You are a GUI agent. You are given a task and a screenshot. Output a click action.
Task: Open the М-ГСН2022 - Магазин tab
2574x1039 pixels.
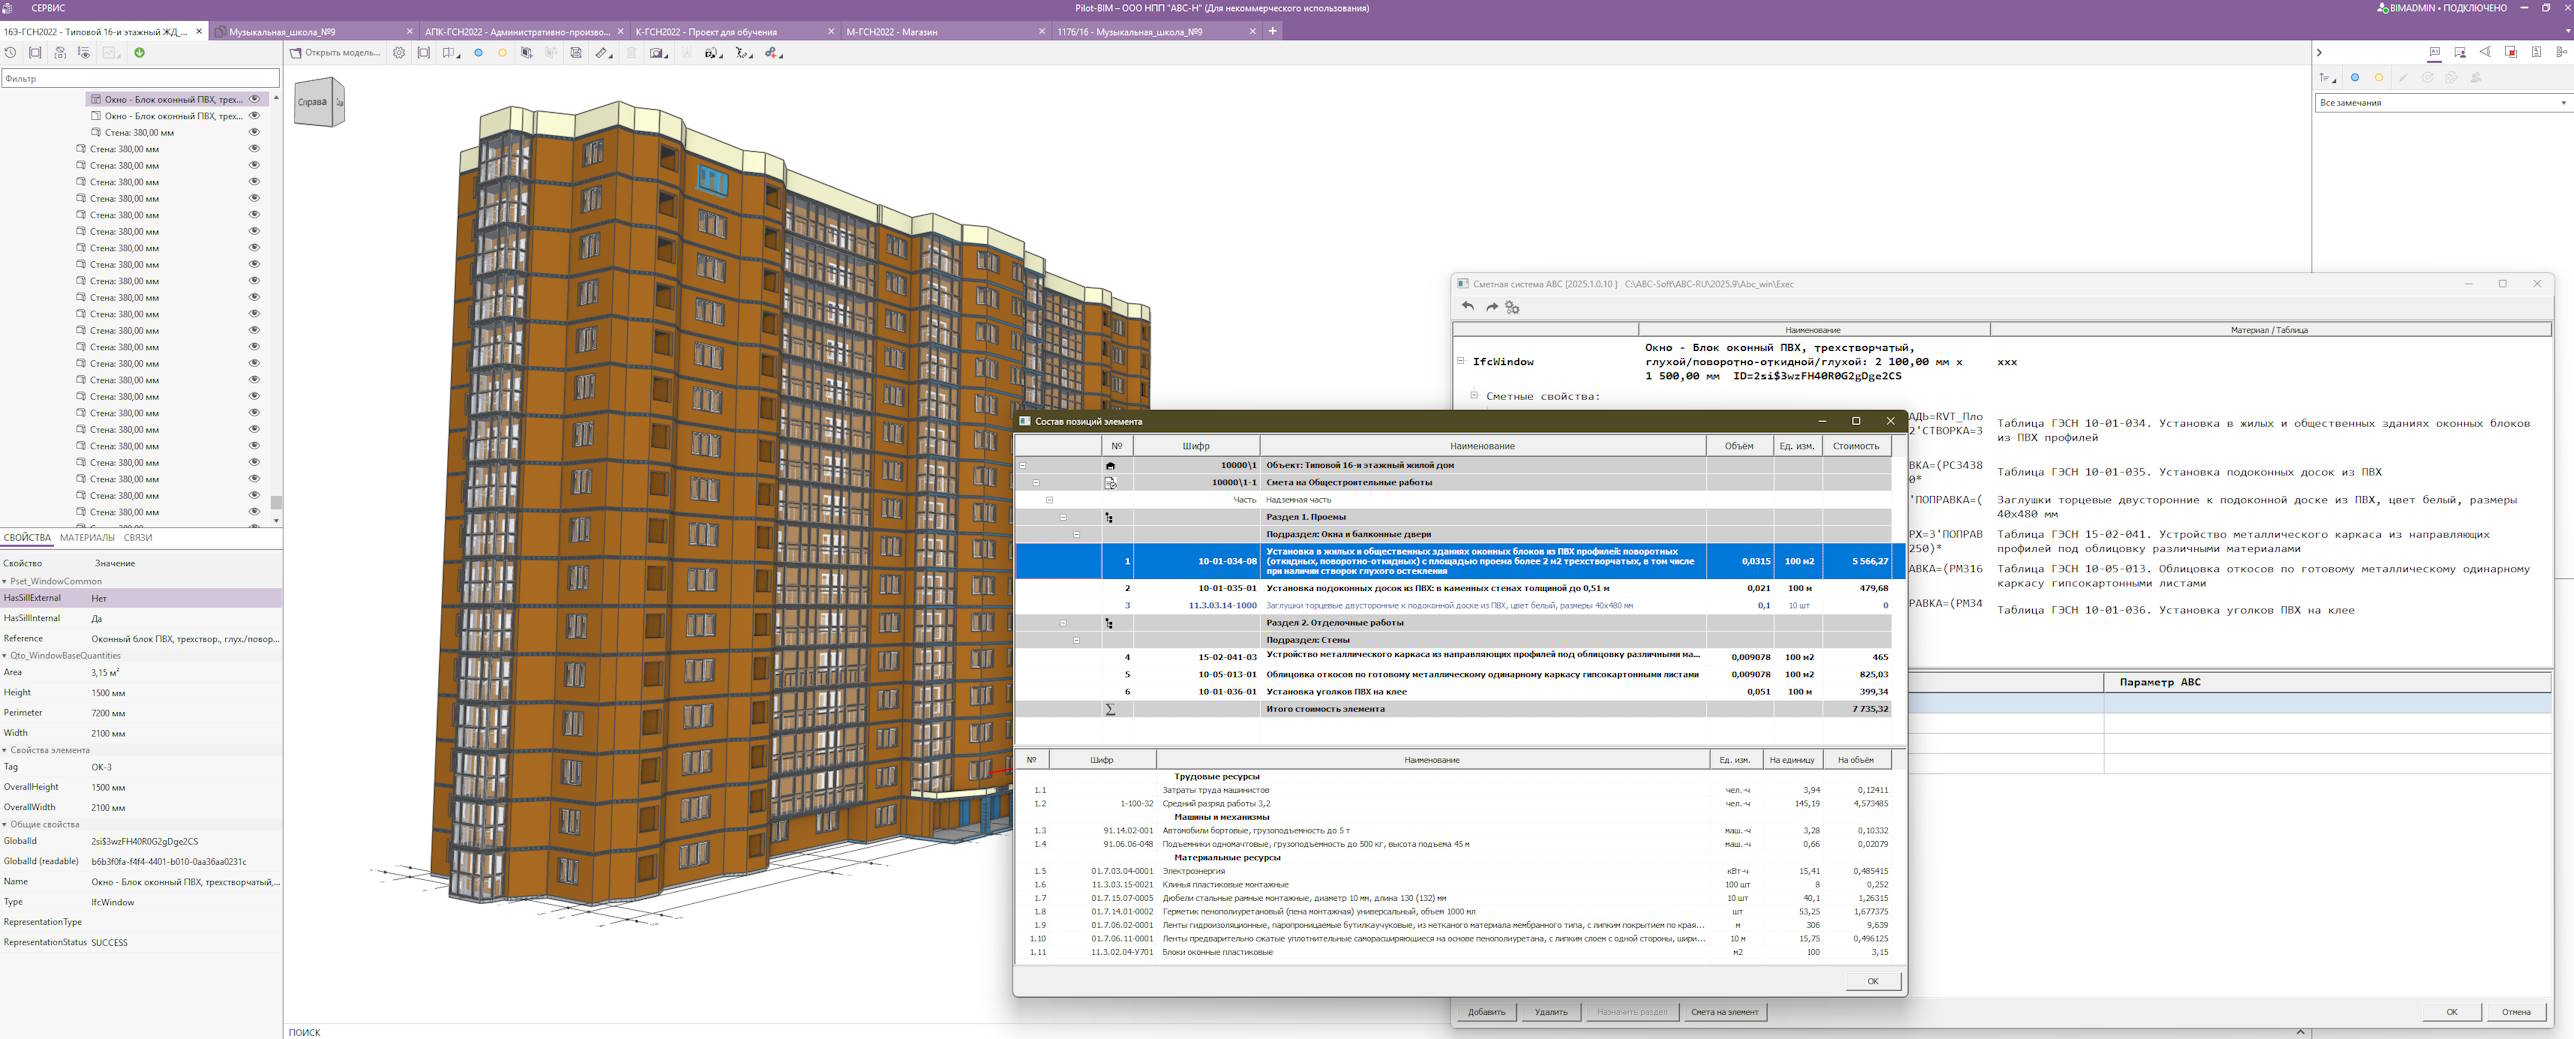tap(891, 32)
